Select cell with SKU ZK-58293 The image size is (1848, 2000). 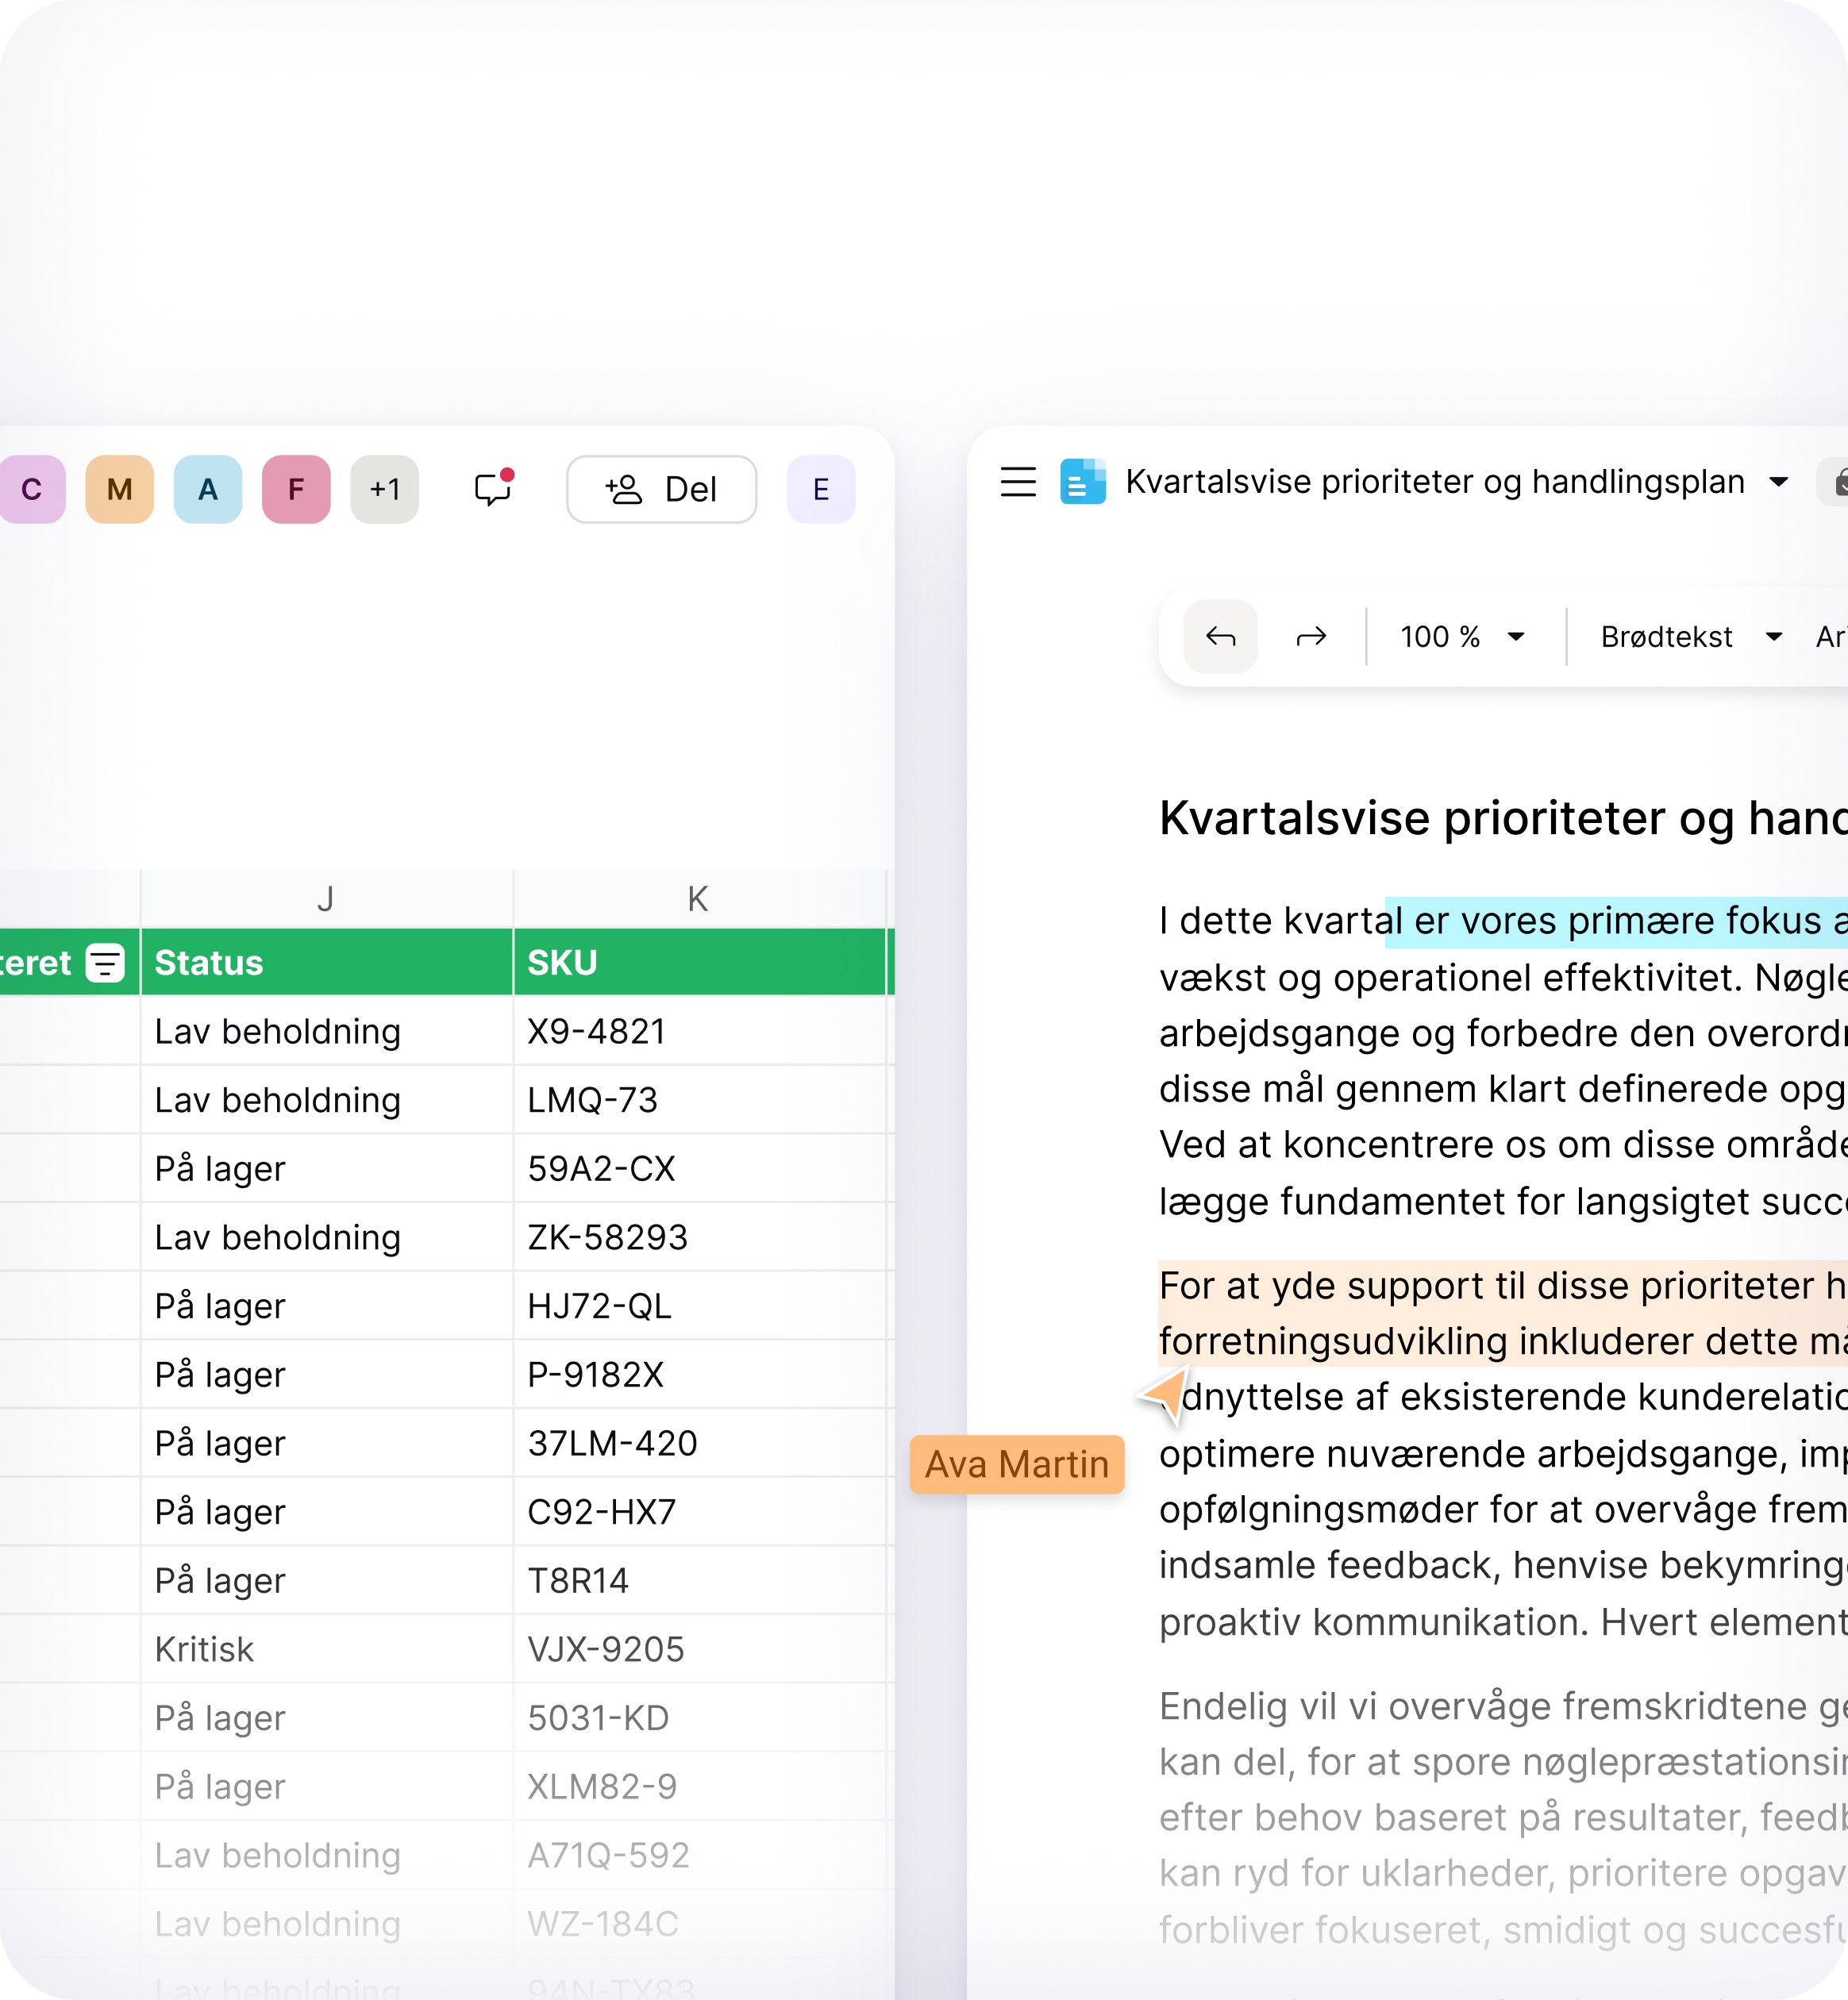699,1237
